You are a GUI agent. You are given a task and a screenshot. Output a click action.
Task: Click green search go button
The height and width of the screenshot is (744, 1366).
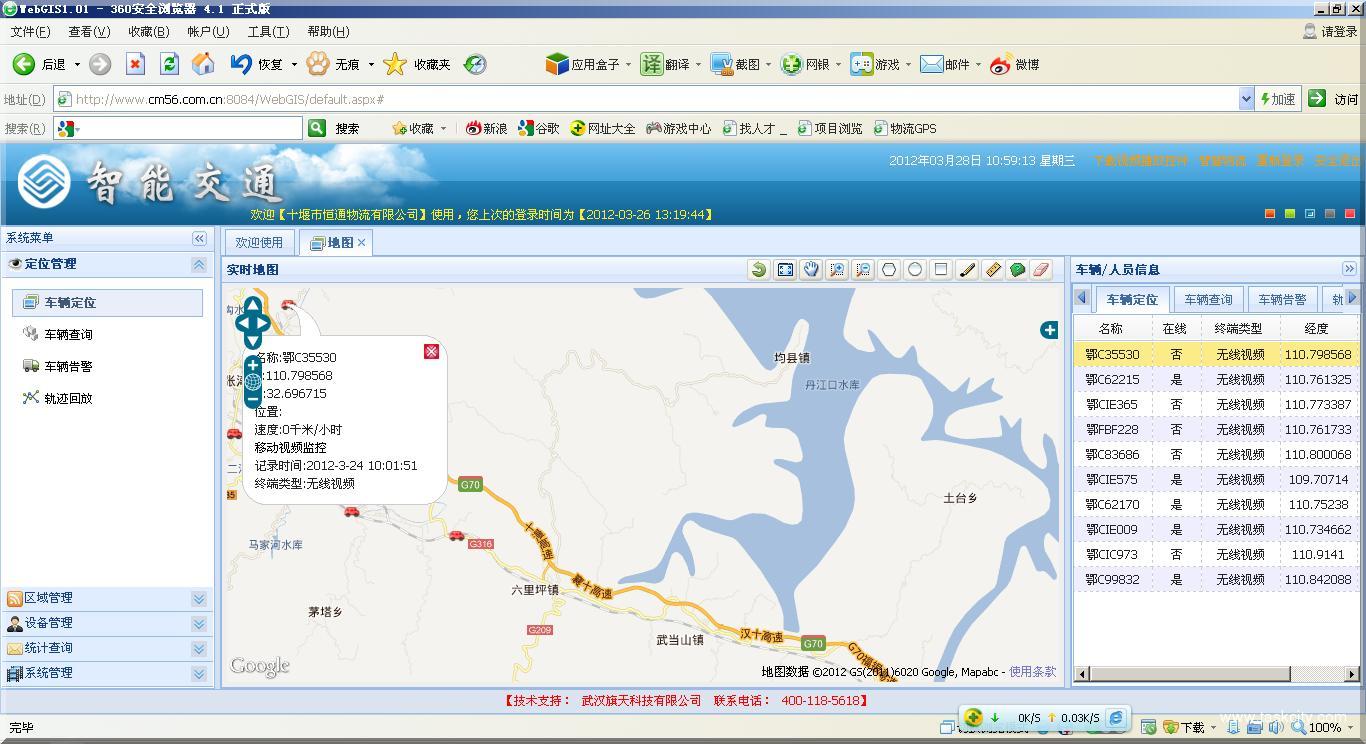[x=317, y=128]
